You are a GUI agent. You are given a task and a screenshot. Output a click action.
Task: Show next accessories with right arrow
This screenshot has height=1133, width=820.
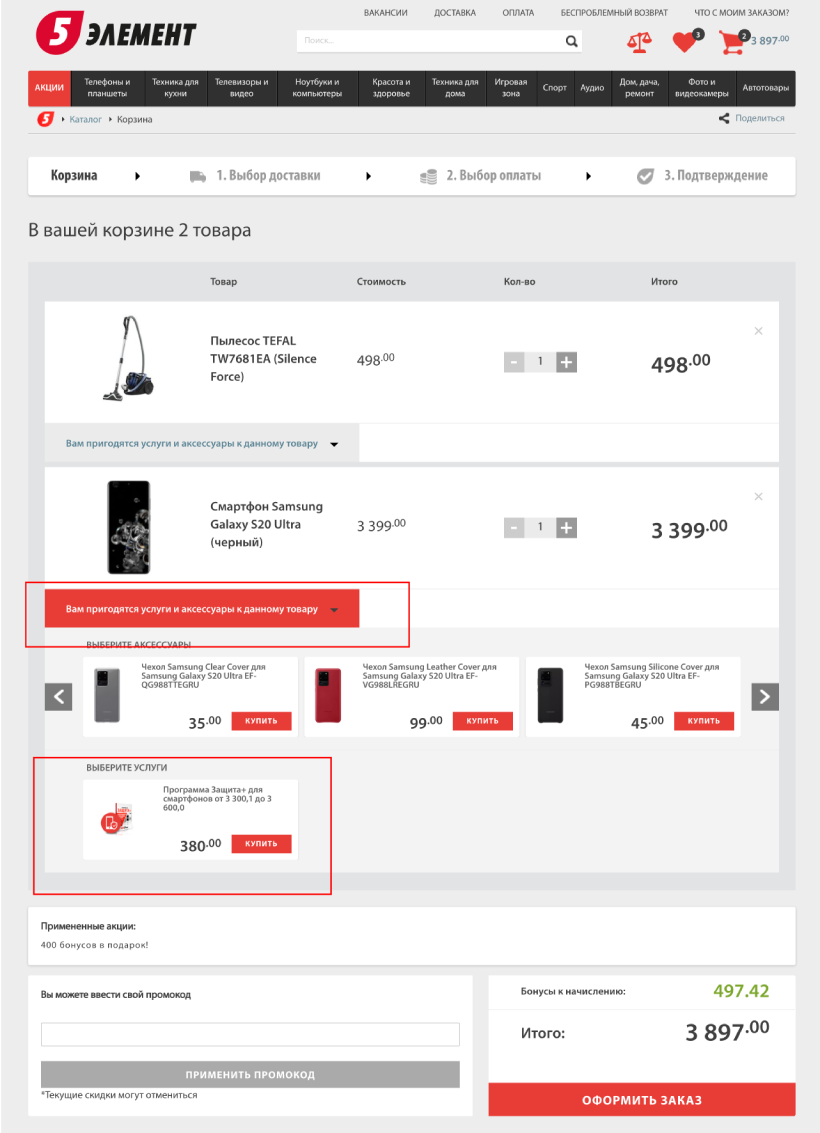coord(765,697)
